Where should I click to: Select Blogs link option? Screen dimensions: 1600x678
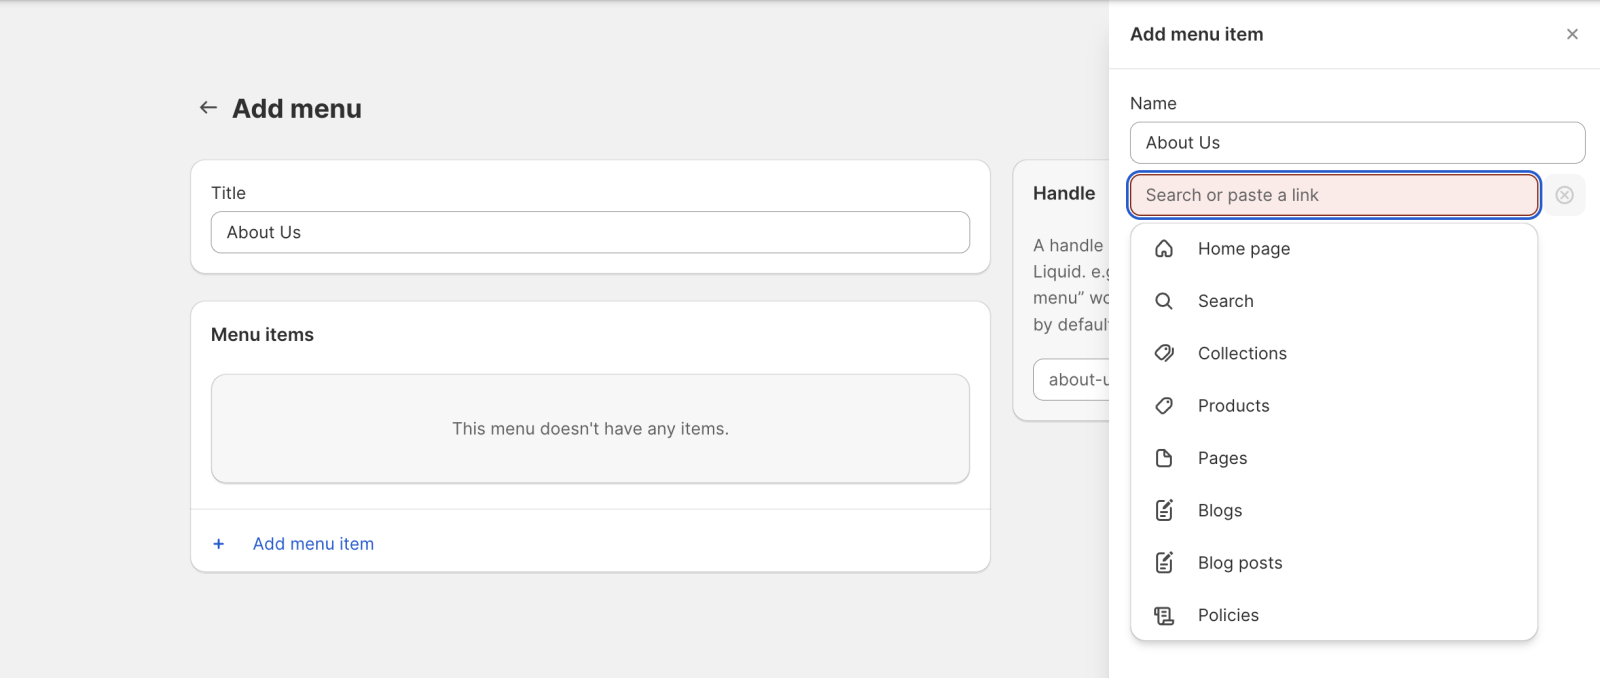click(x=1334, y=510)
